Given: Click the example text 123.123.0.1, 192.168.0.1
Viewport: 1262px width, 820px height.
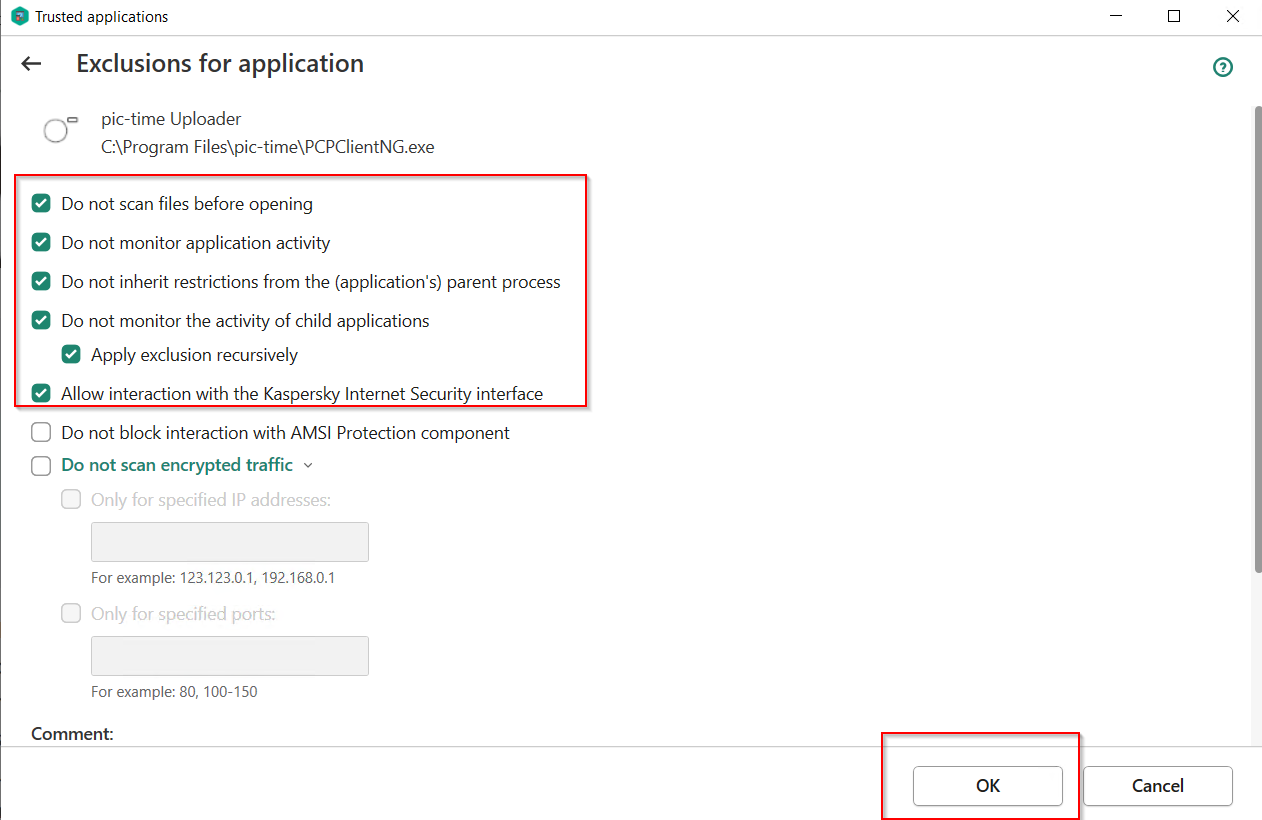Looking at the screenshot, I should (256, 578).
